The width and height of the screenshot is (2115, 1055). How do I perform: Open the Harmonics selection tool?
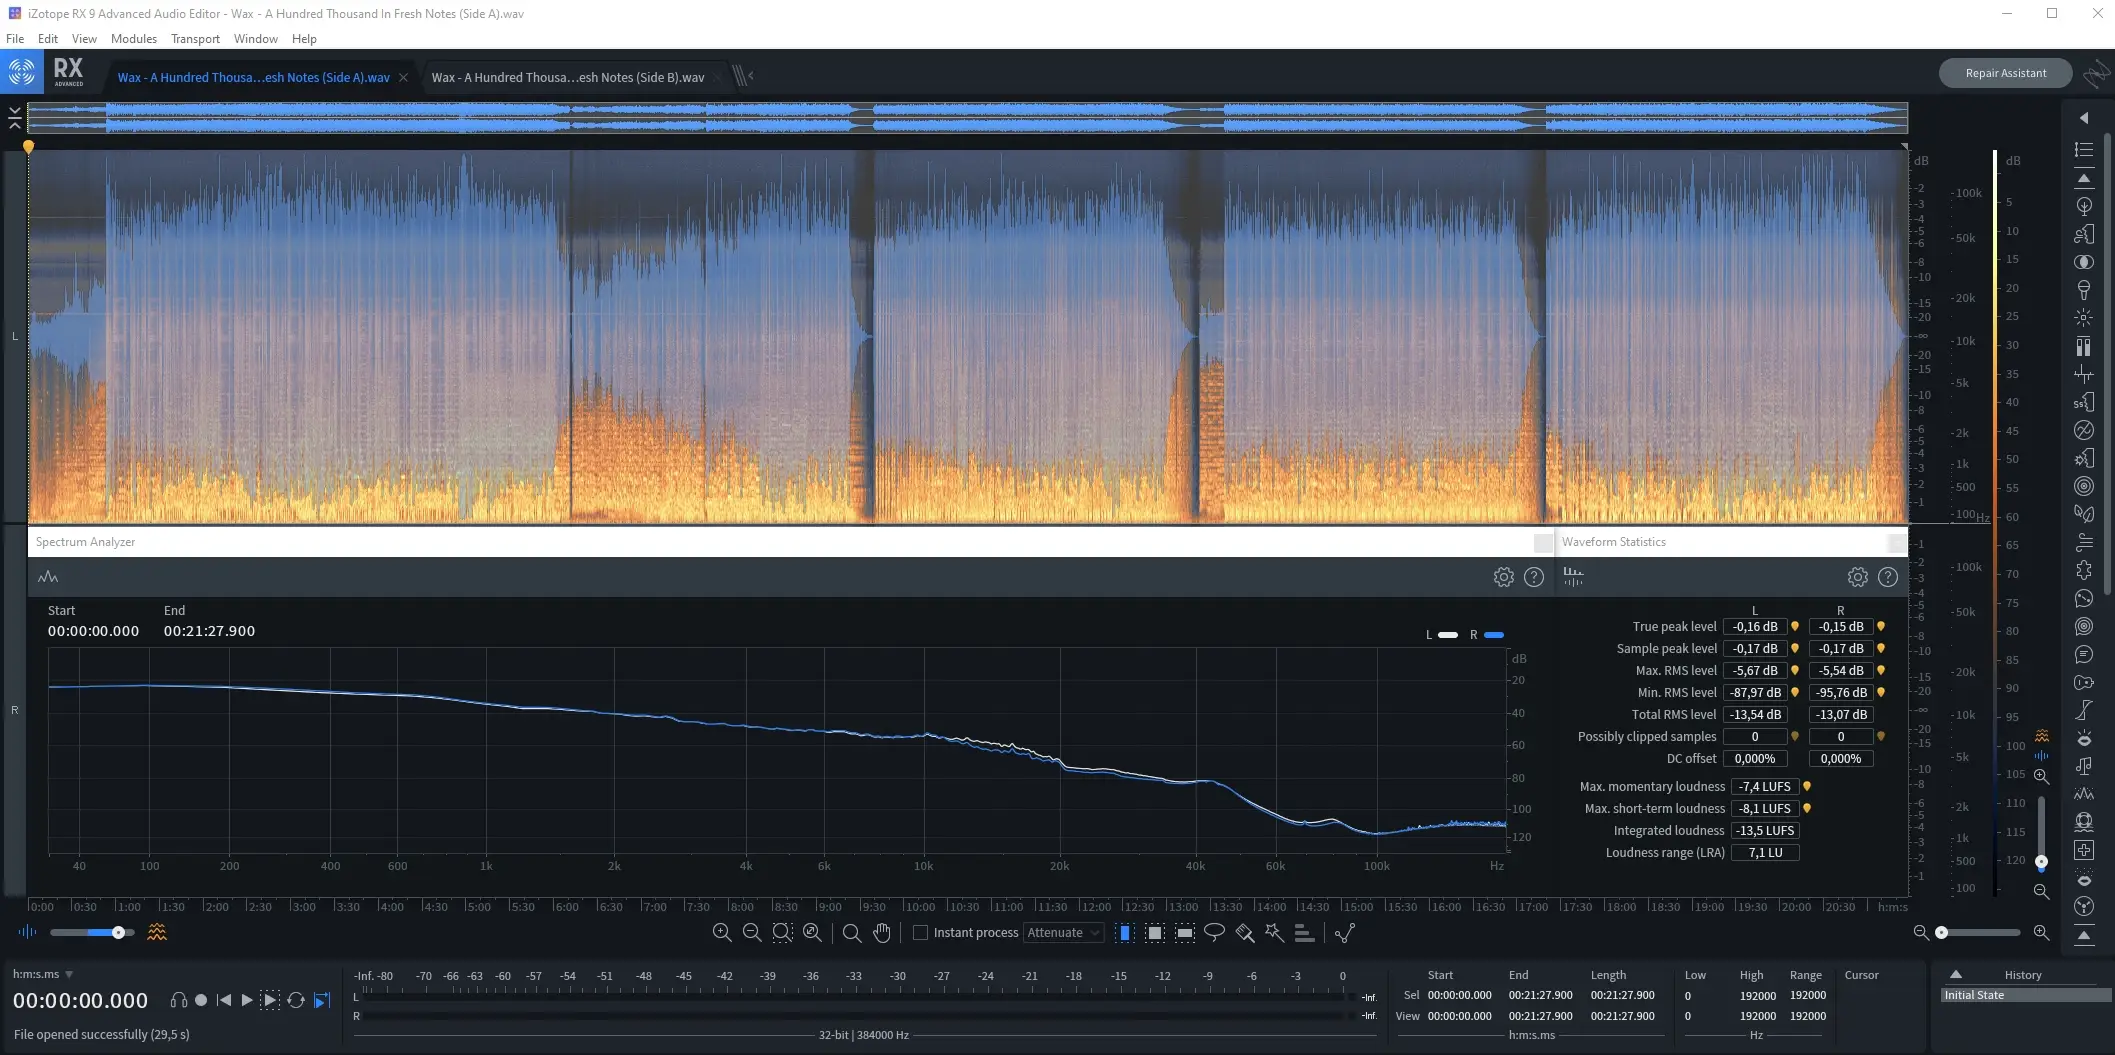coord(1304,932)
